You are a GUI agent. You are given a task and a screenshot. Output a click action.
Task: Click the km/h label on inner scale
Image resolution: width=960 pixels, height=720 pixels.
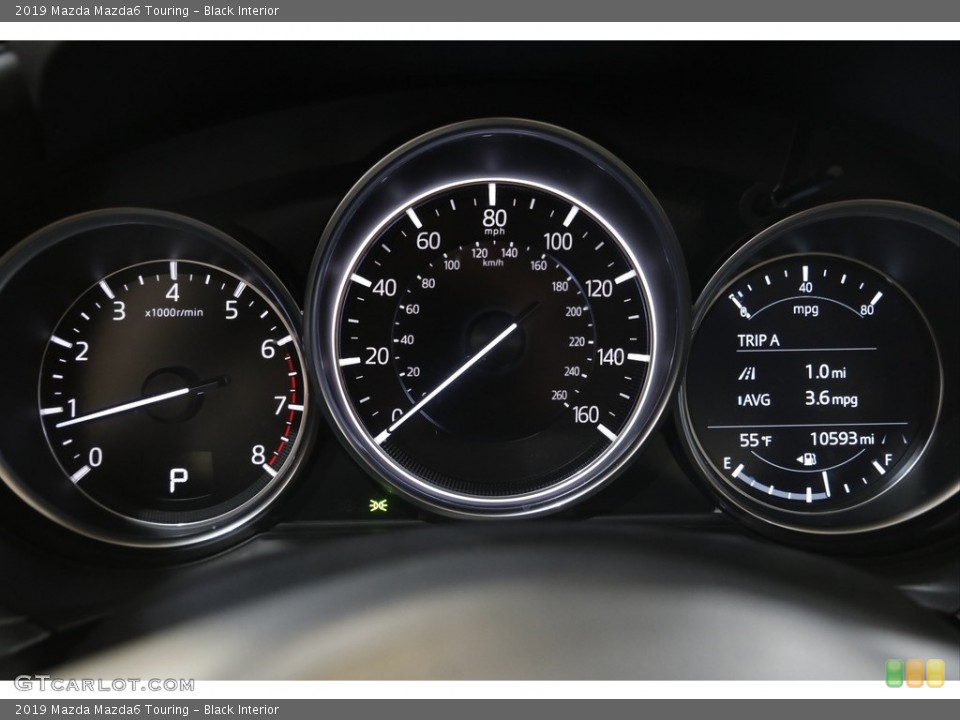[x=493, y=263]
